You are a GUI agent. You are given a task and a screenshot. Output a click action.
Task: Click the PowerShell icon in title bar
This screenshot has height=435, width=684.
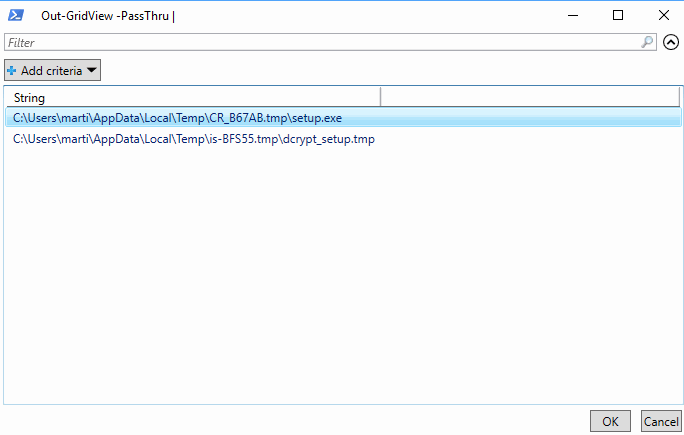(16, 15)
